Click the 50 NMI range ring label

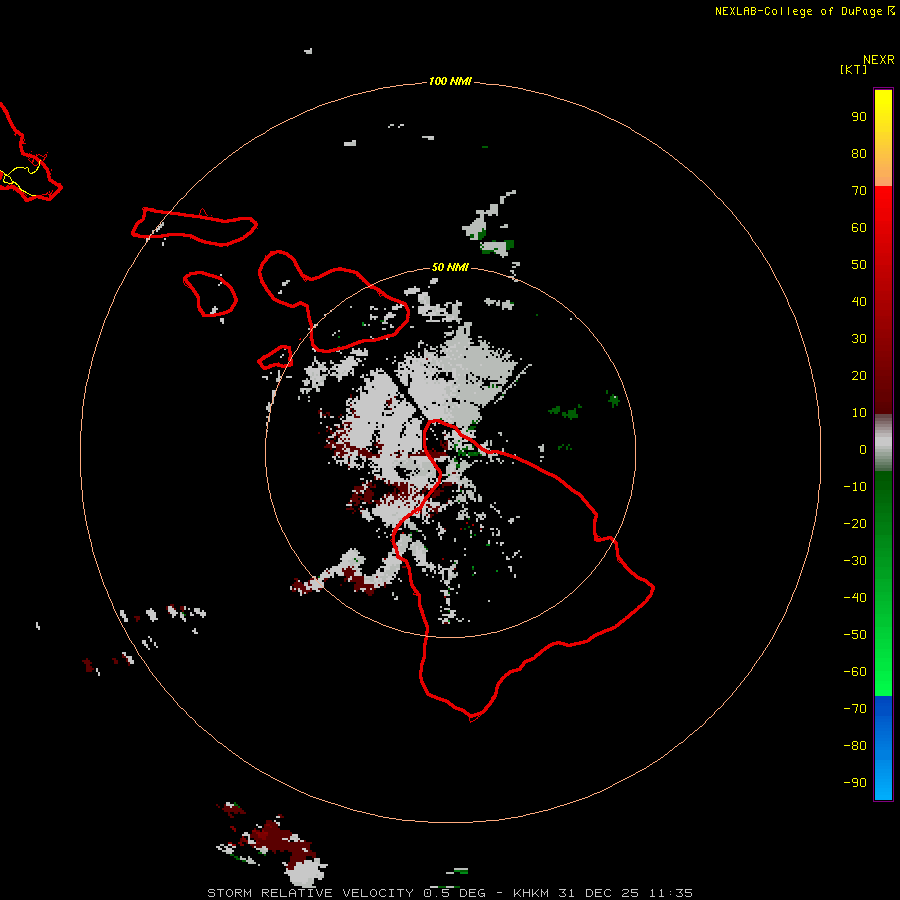click(x=450, y=267)
